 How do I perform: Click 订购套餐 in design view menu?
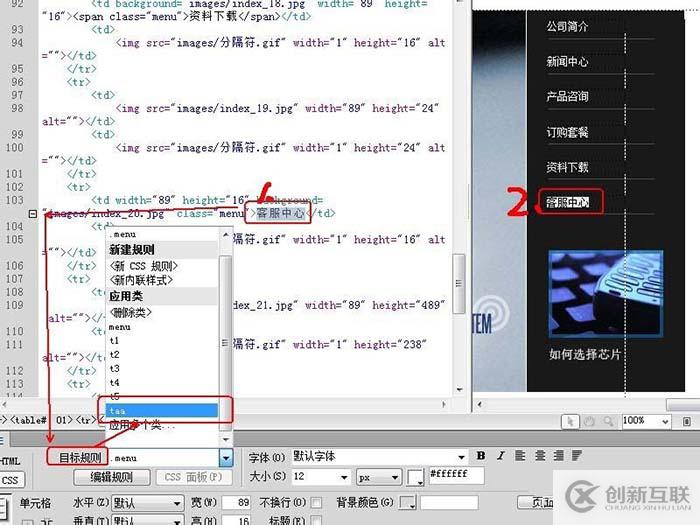[x=567, y=132]
